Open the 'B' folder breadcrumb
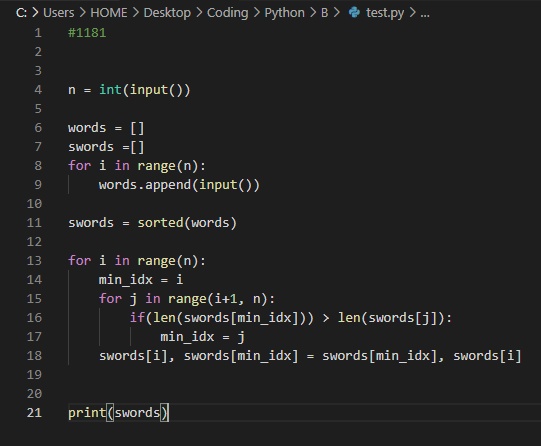Screen dimensions: 541x446 (324, 13)
